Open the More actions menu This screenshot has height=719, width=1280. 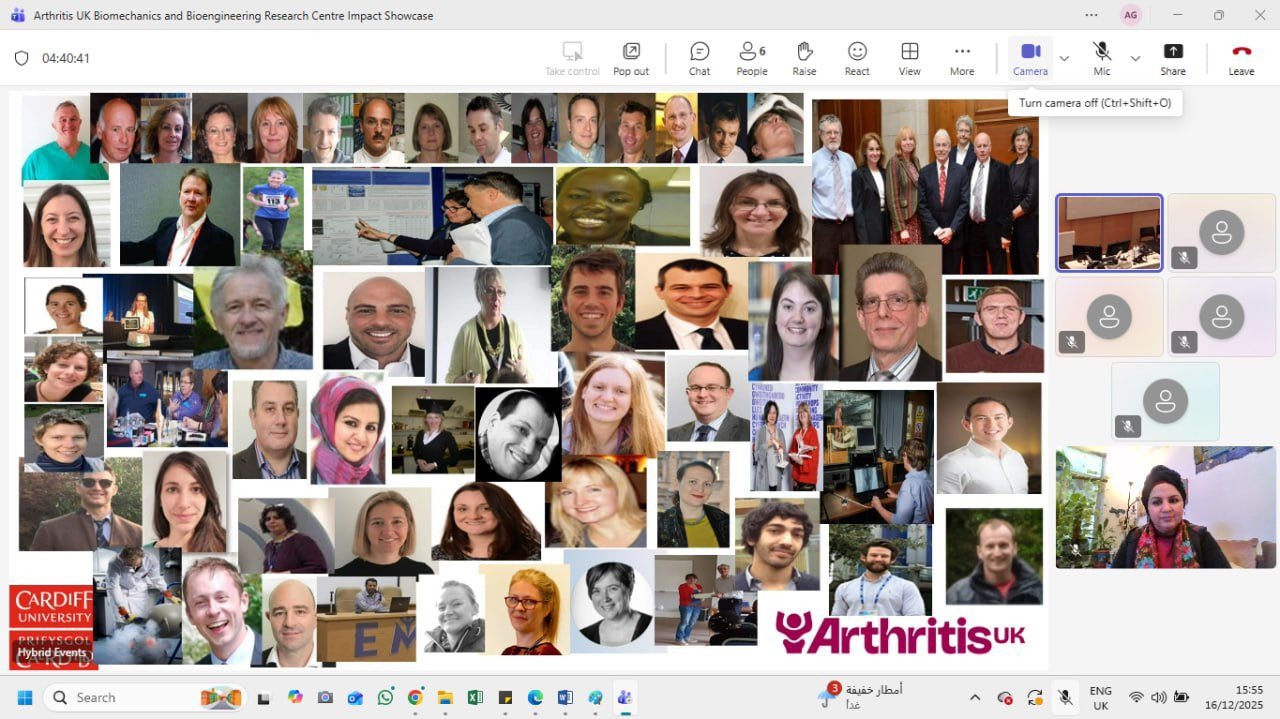pyautogui.click(x=962, y=58)
